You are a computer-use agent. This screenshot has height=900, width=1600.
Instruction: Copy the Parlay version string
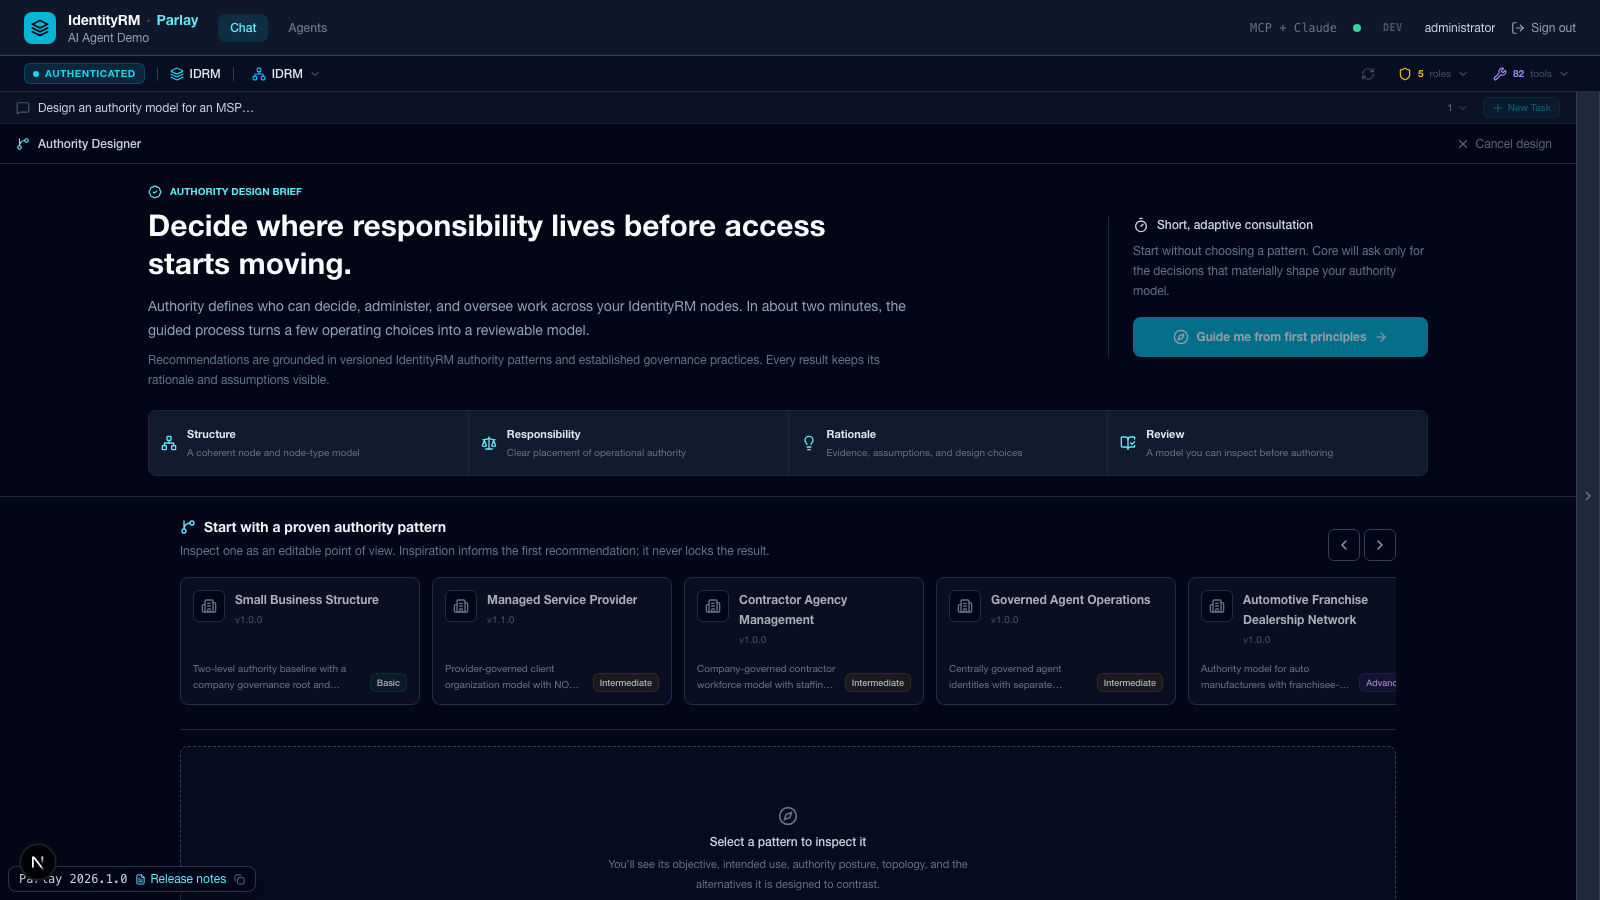click(240, 879)
